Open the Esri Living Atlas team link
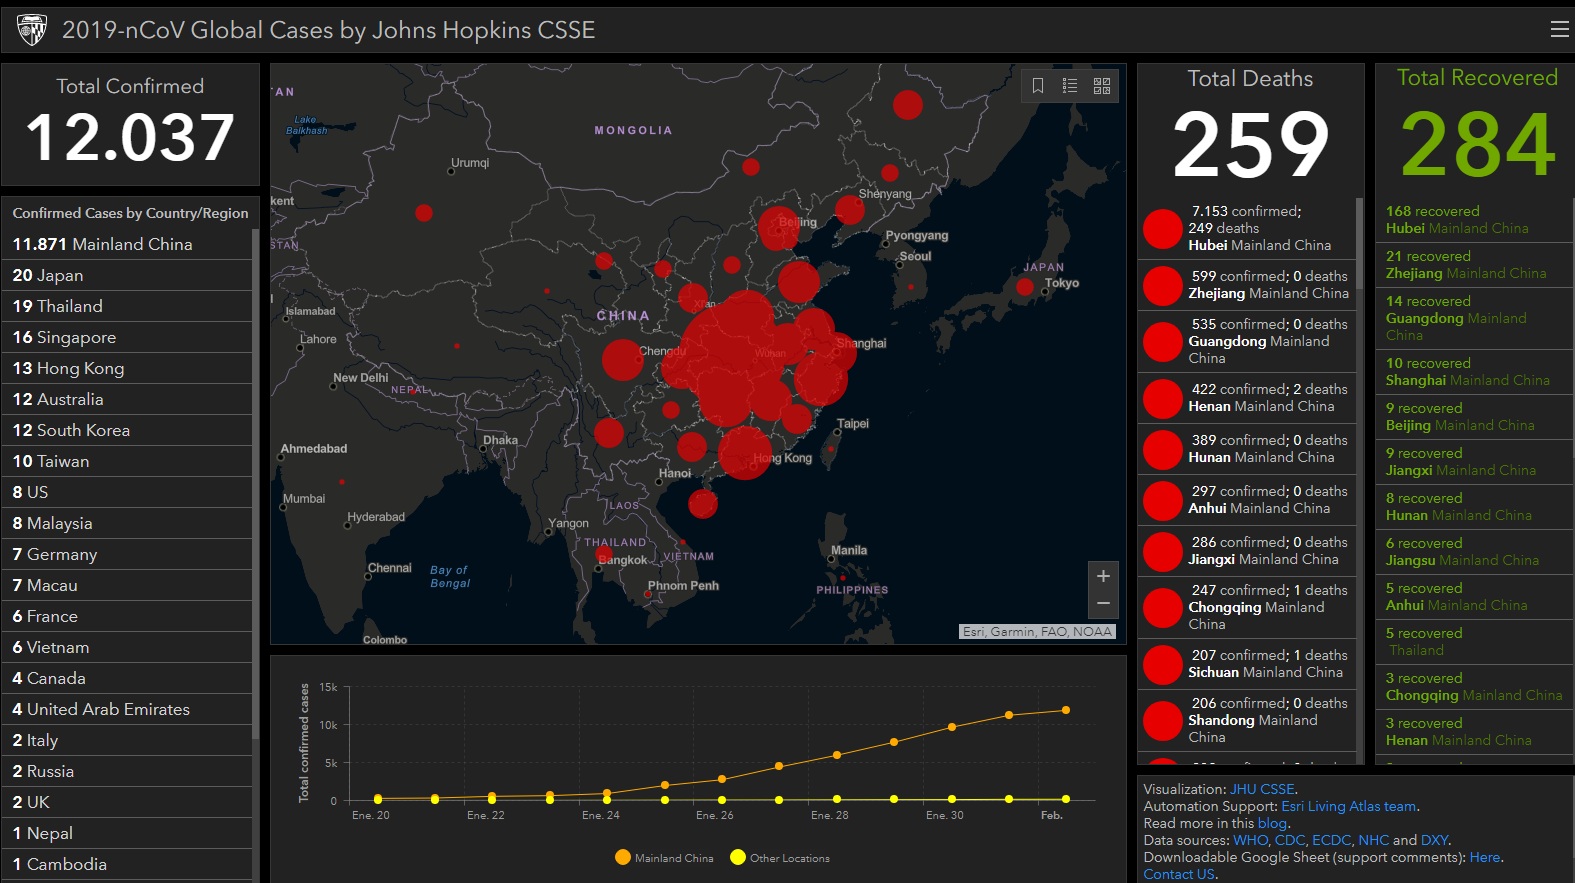 [1349, 806]
